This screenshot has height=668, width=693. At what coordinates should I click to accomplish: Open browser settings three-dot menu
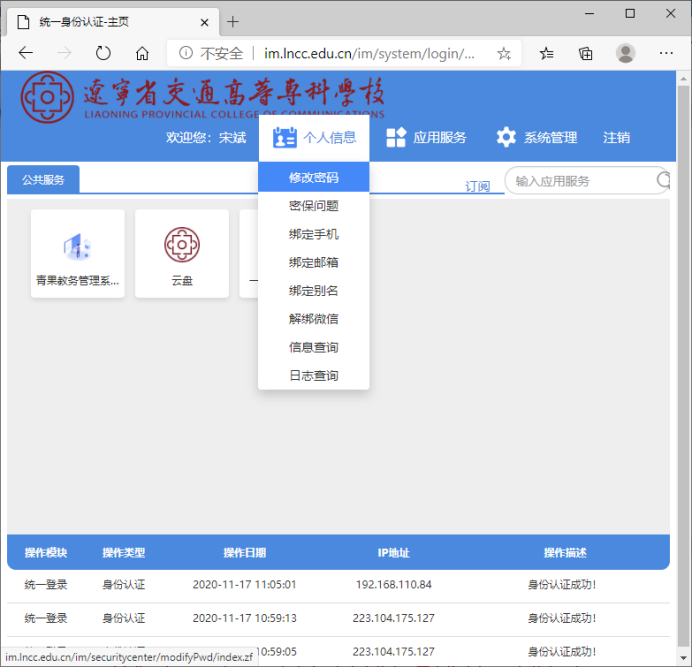pos(668,53)
